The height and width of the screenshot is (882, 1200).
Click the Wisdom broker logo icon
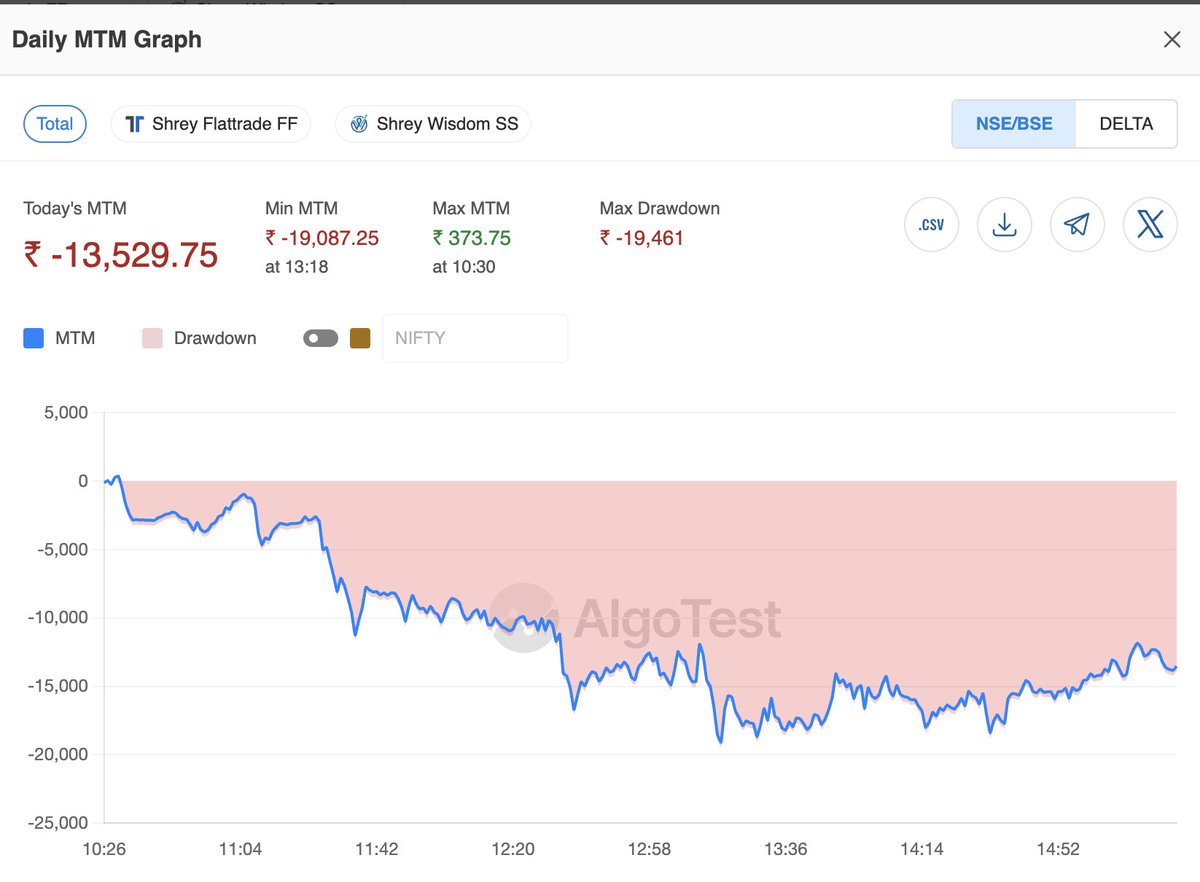click(x=359, y=124)
